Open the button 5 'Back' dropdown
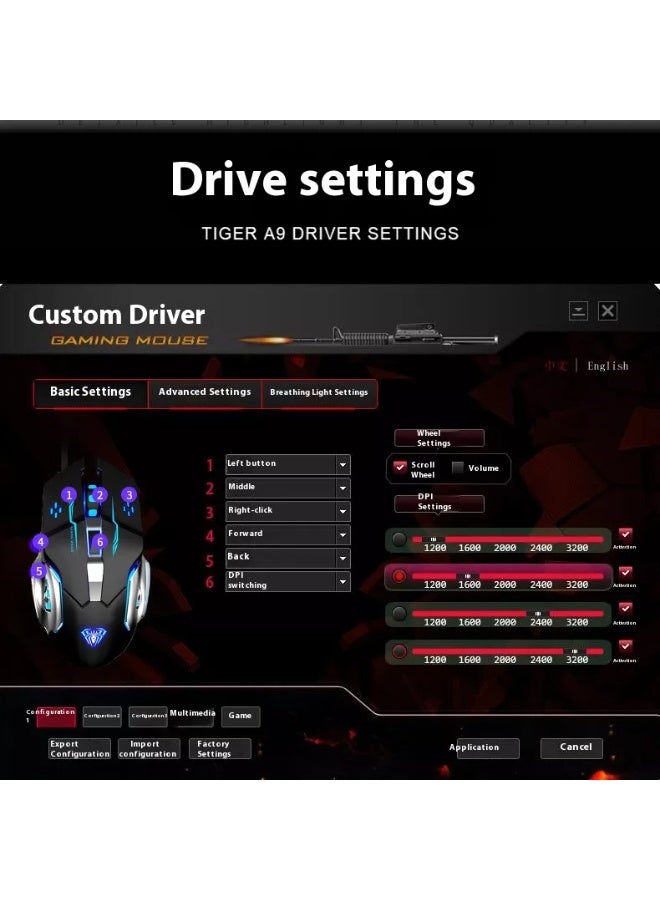Viewport: 660px width, 900px height. point(343,558)
